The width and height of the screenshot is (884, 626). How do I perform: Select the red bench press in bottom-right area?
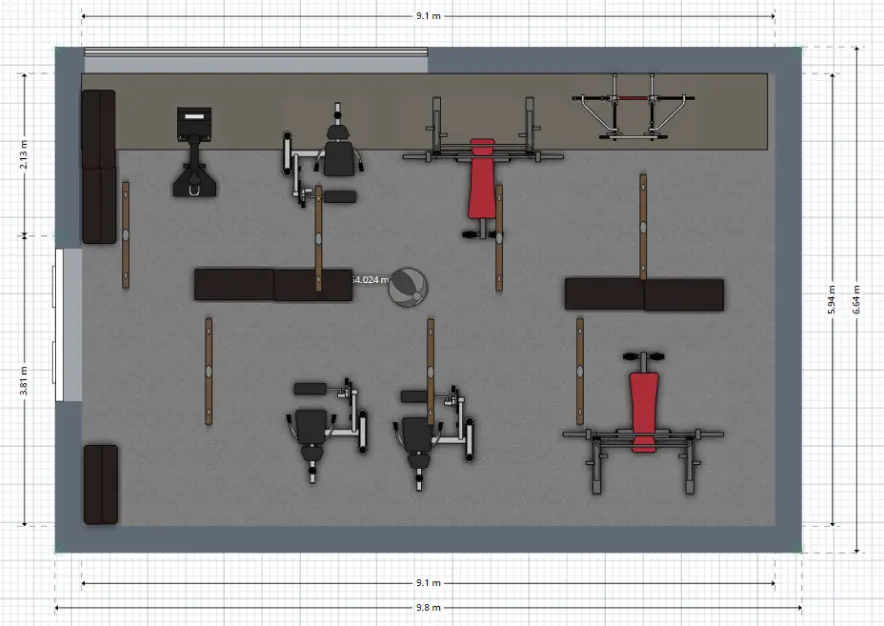coord(643,410)
